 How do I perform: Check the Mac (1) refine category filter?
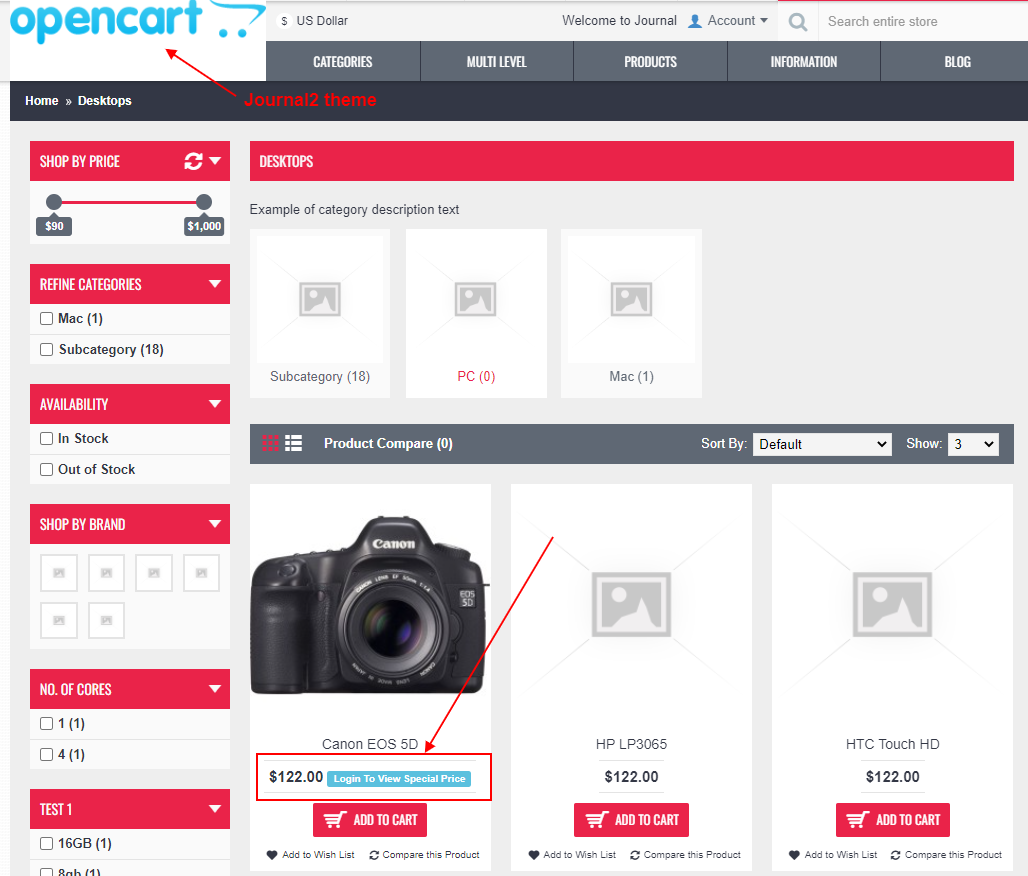coord(45,318)
